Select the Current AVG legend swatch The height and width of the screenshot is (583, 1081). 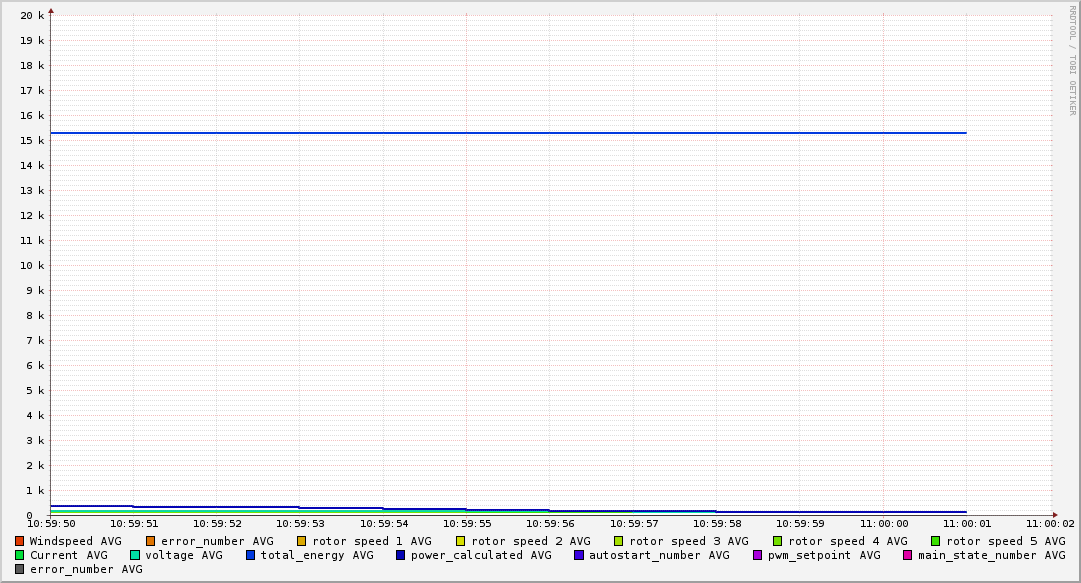click(20, 555)
